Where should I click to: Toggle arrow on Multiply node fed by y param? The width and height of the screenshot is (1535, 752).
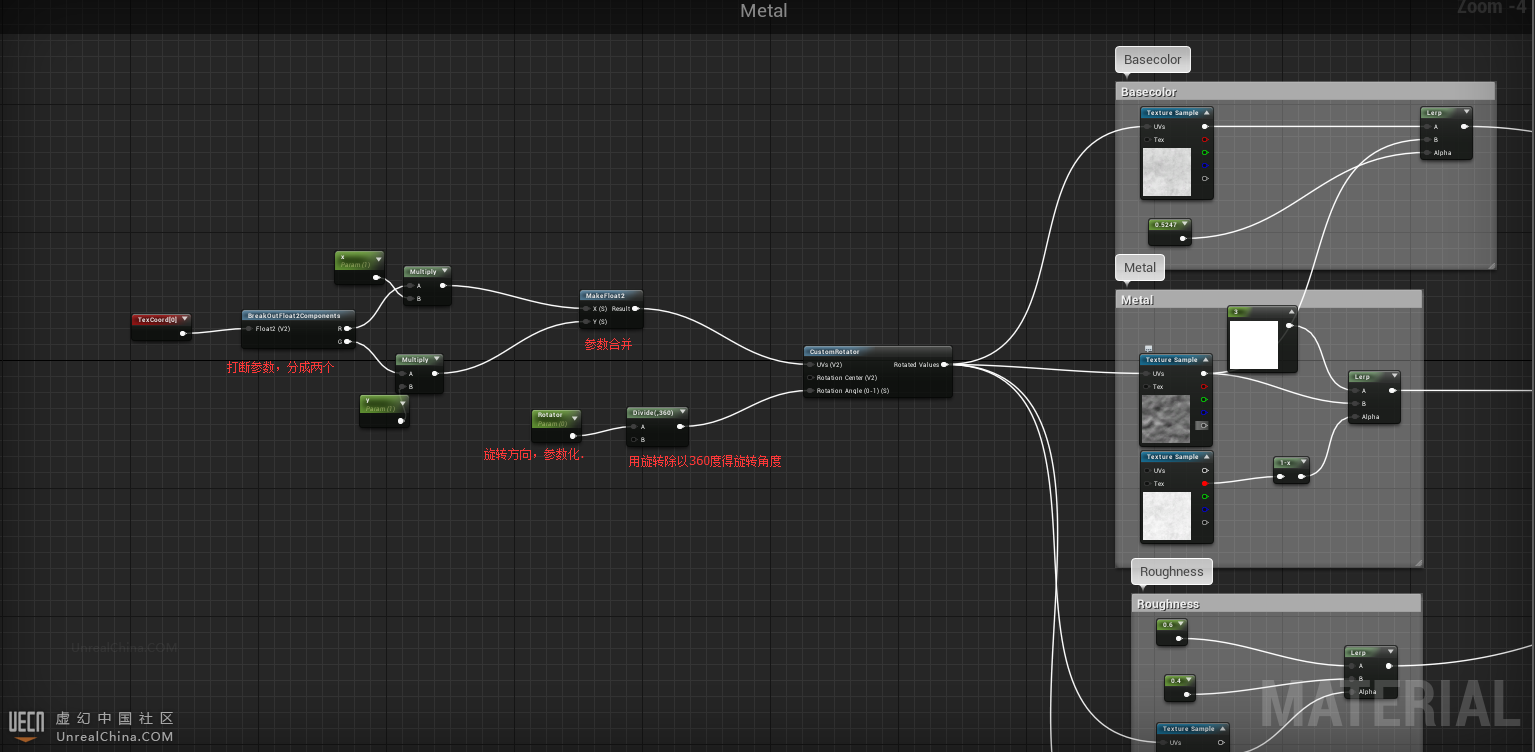coord(437,360)
